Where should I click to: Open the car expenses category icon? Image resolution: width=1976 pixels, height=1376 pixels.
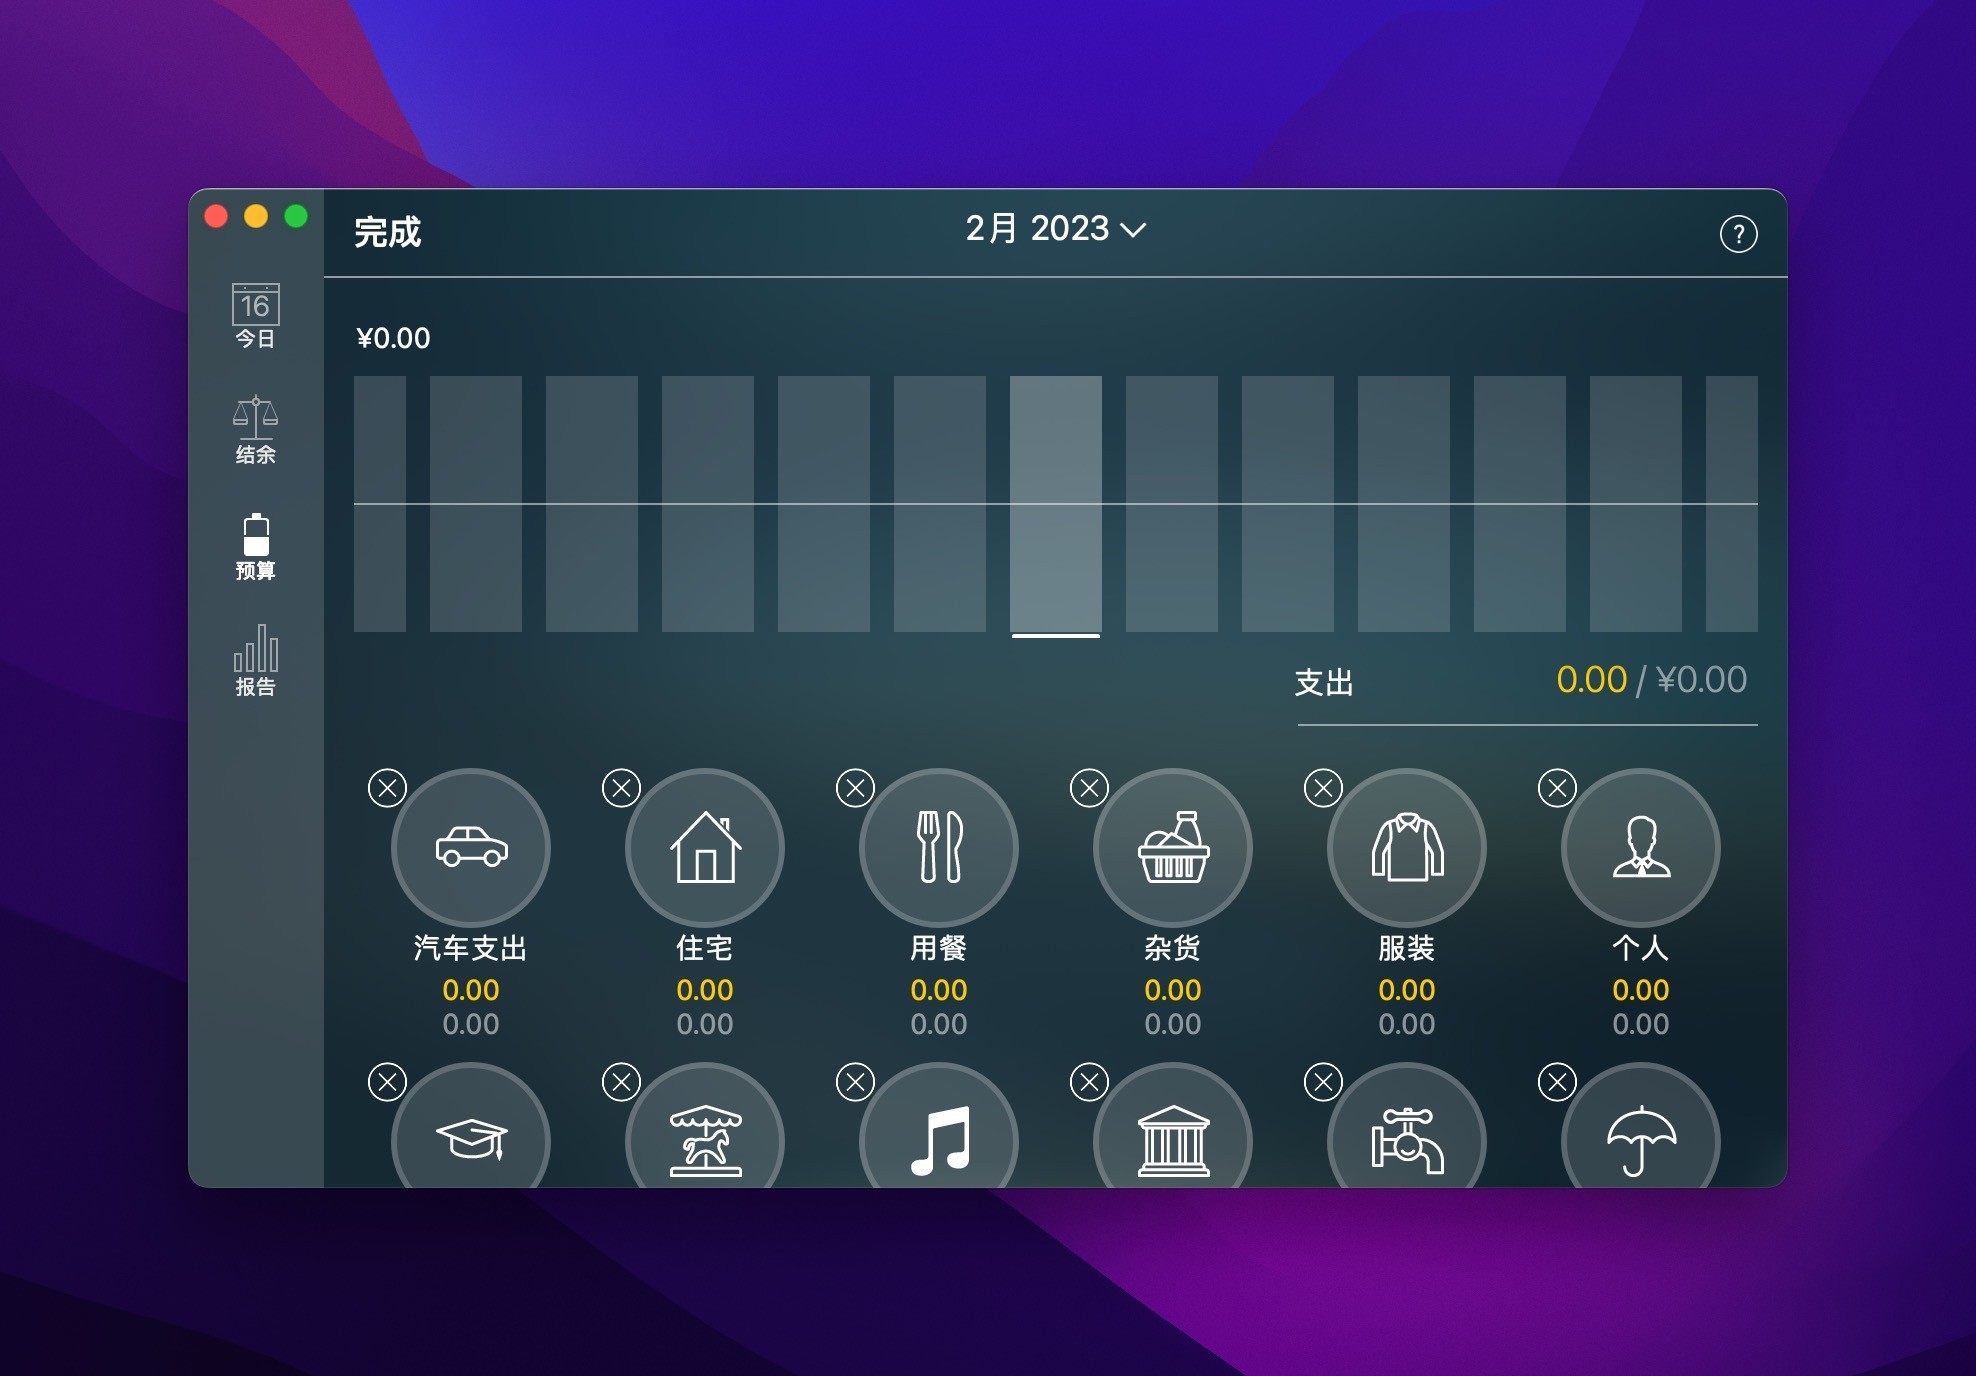[x=471, y=847]
